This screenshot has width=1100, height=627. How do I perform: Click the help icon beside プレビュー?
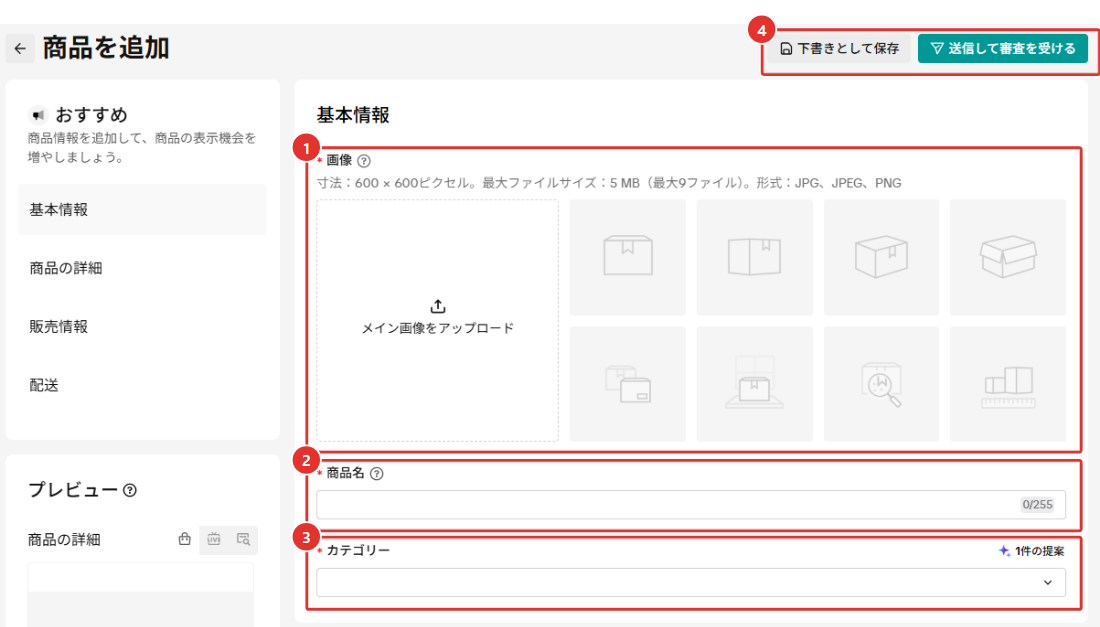pos(130,490)
